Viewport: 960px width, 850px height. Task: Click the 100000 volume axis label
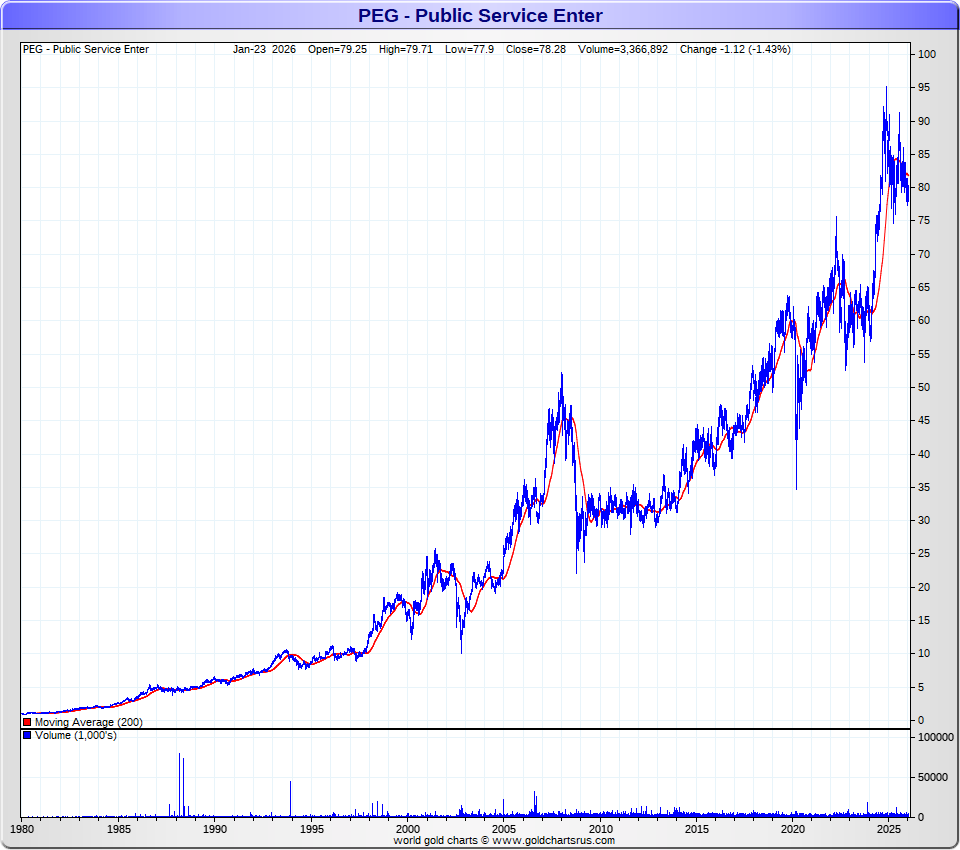pyautogui.click(x=936, y=737)
